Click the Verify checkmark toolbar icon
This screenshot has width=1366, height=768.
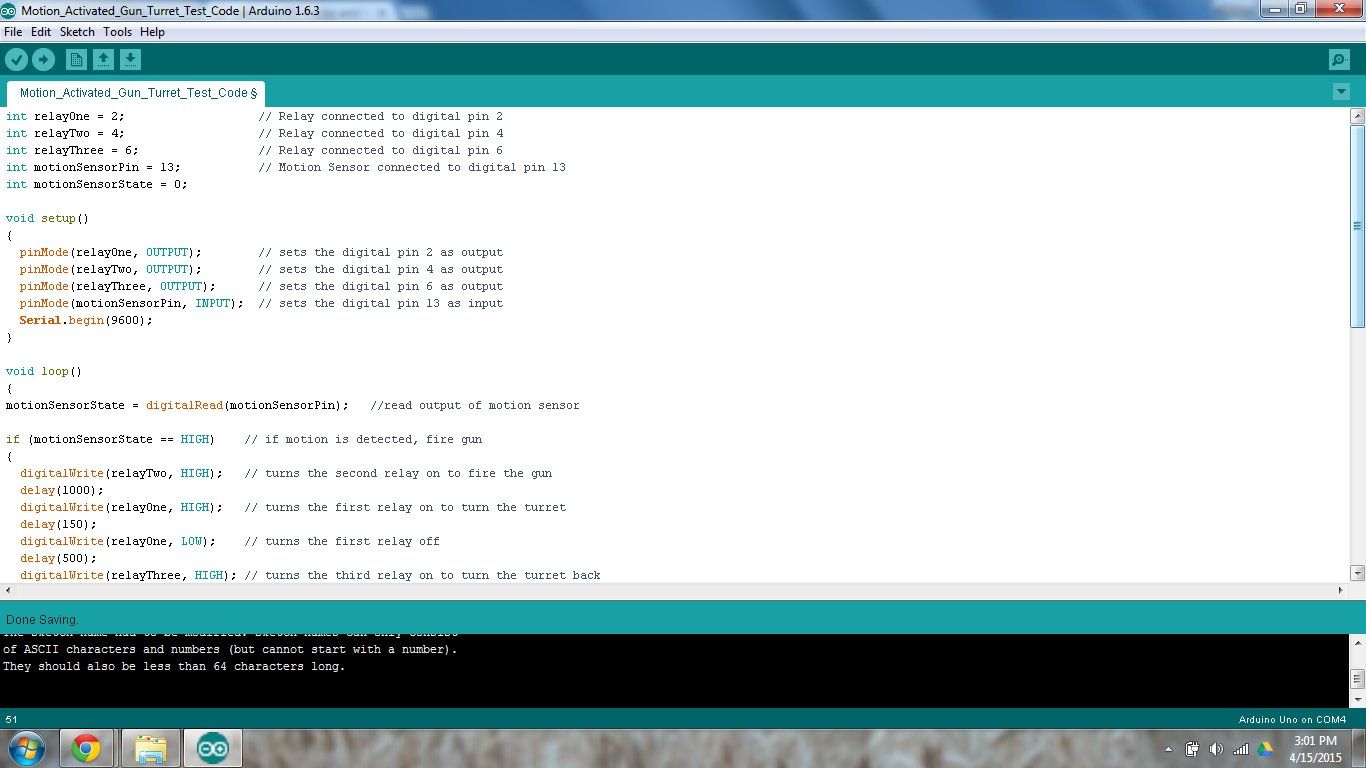click(x=16, y=60)
